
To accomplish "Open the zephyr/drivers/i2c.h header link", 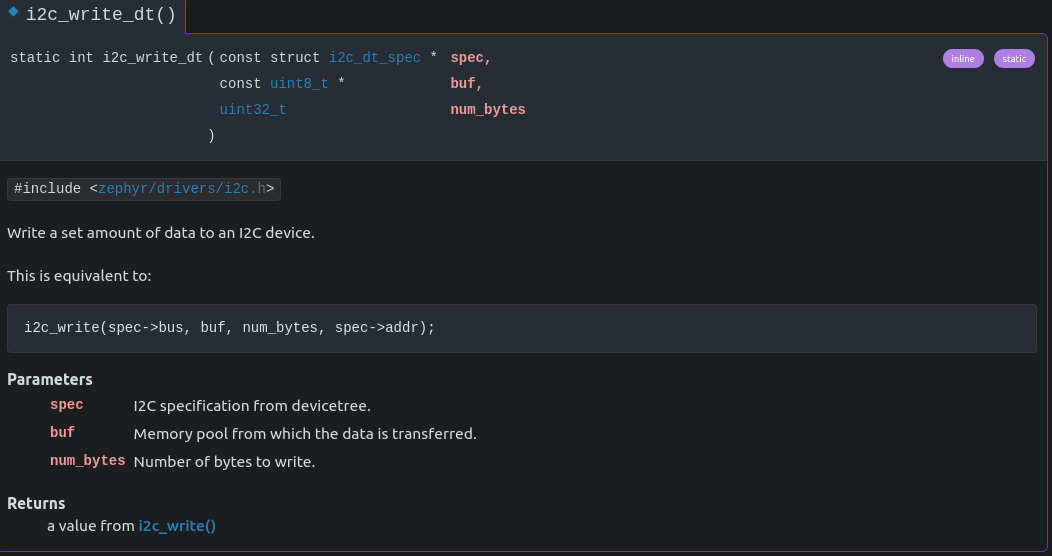I will pos(182,188).
